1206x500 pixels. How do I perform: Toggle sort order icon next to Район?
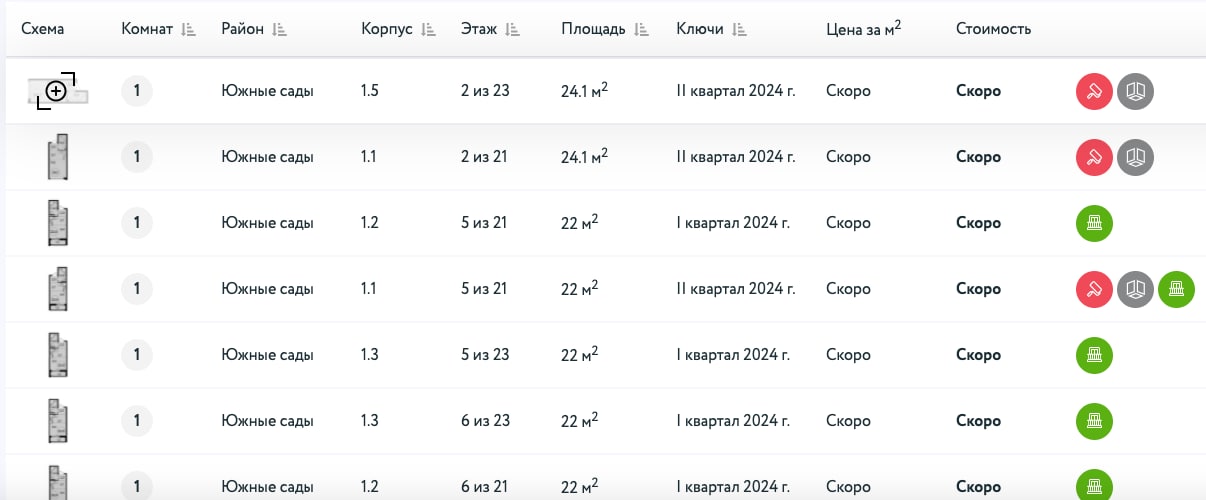click(280, 30)
